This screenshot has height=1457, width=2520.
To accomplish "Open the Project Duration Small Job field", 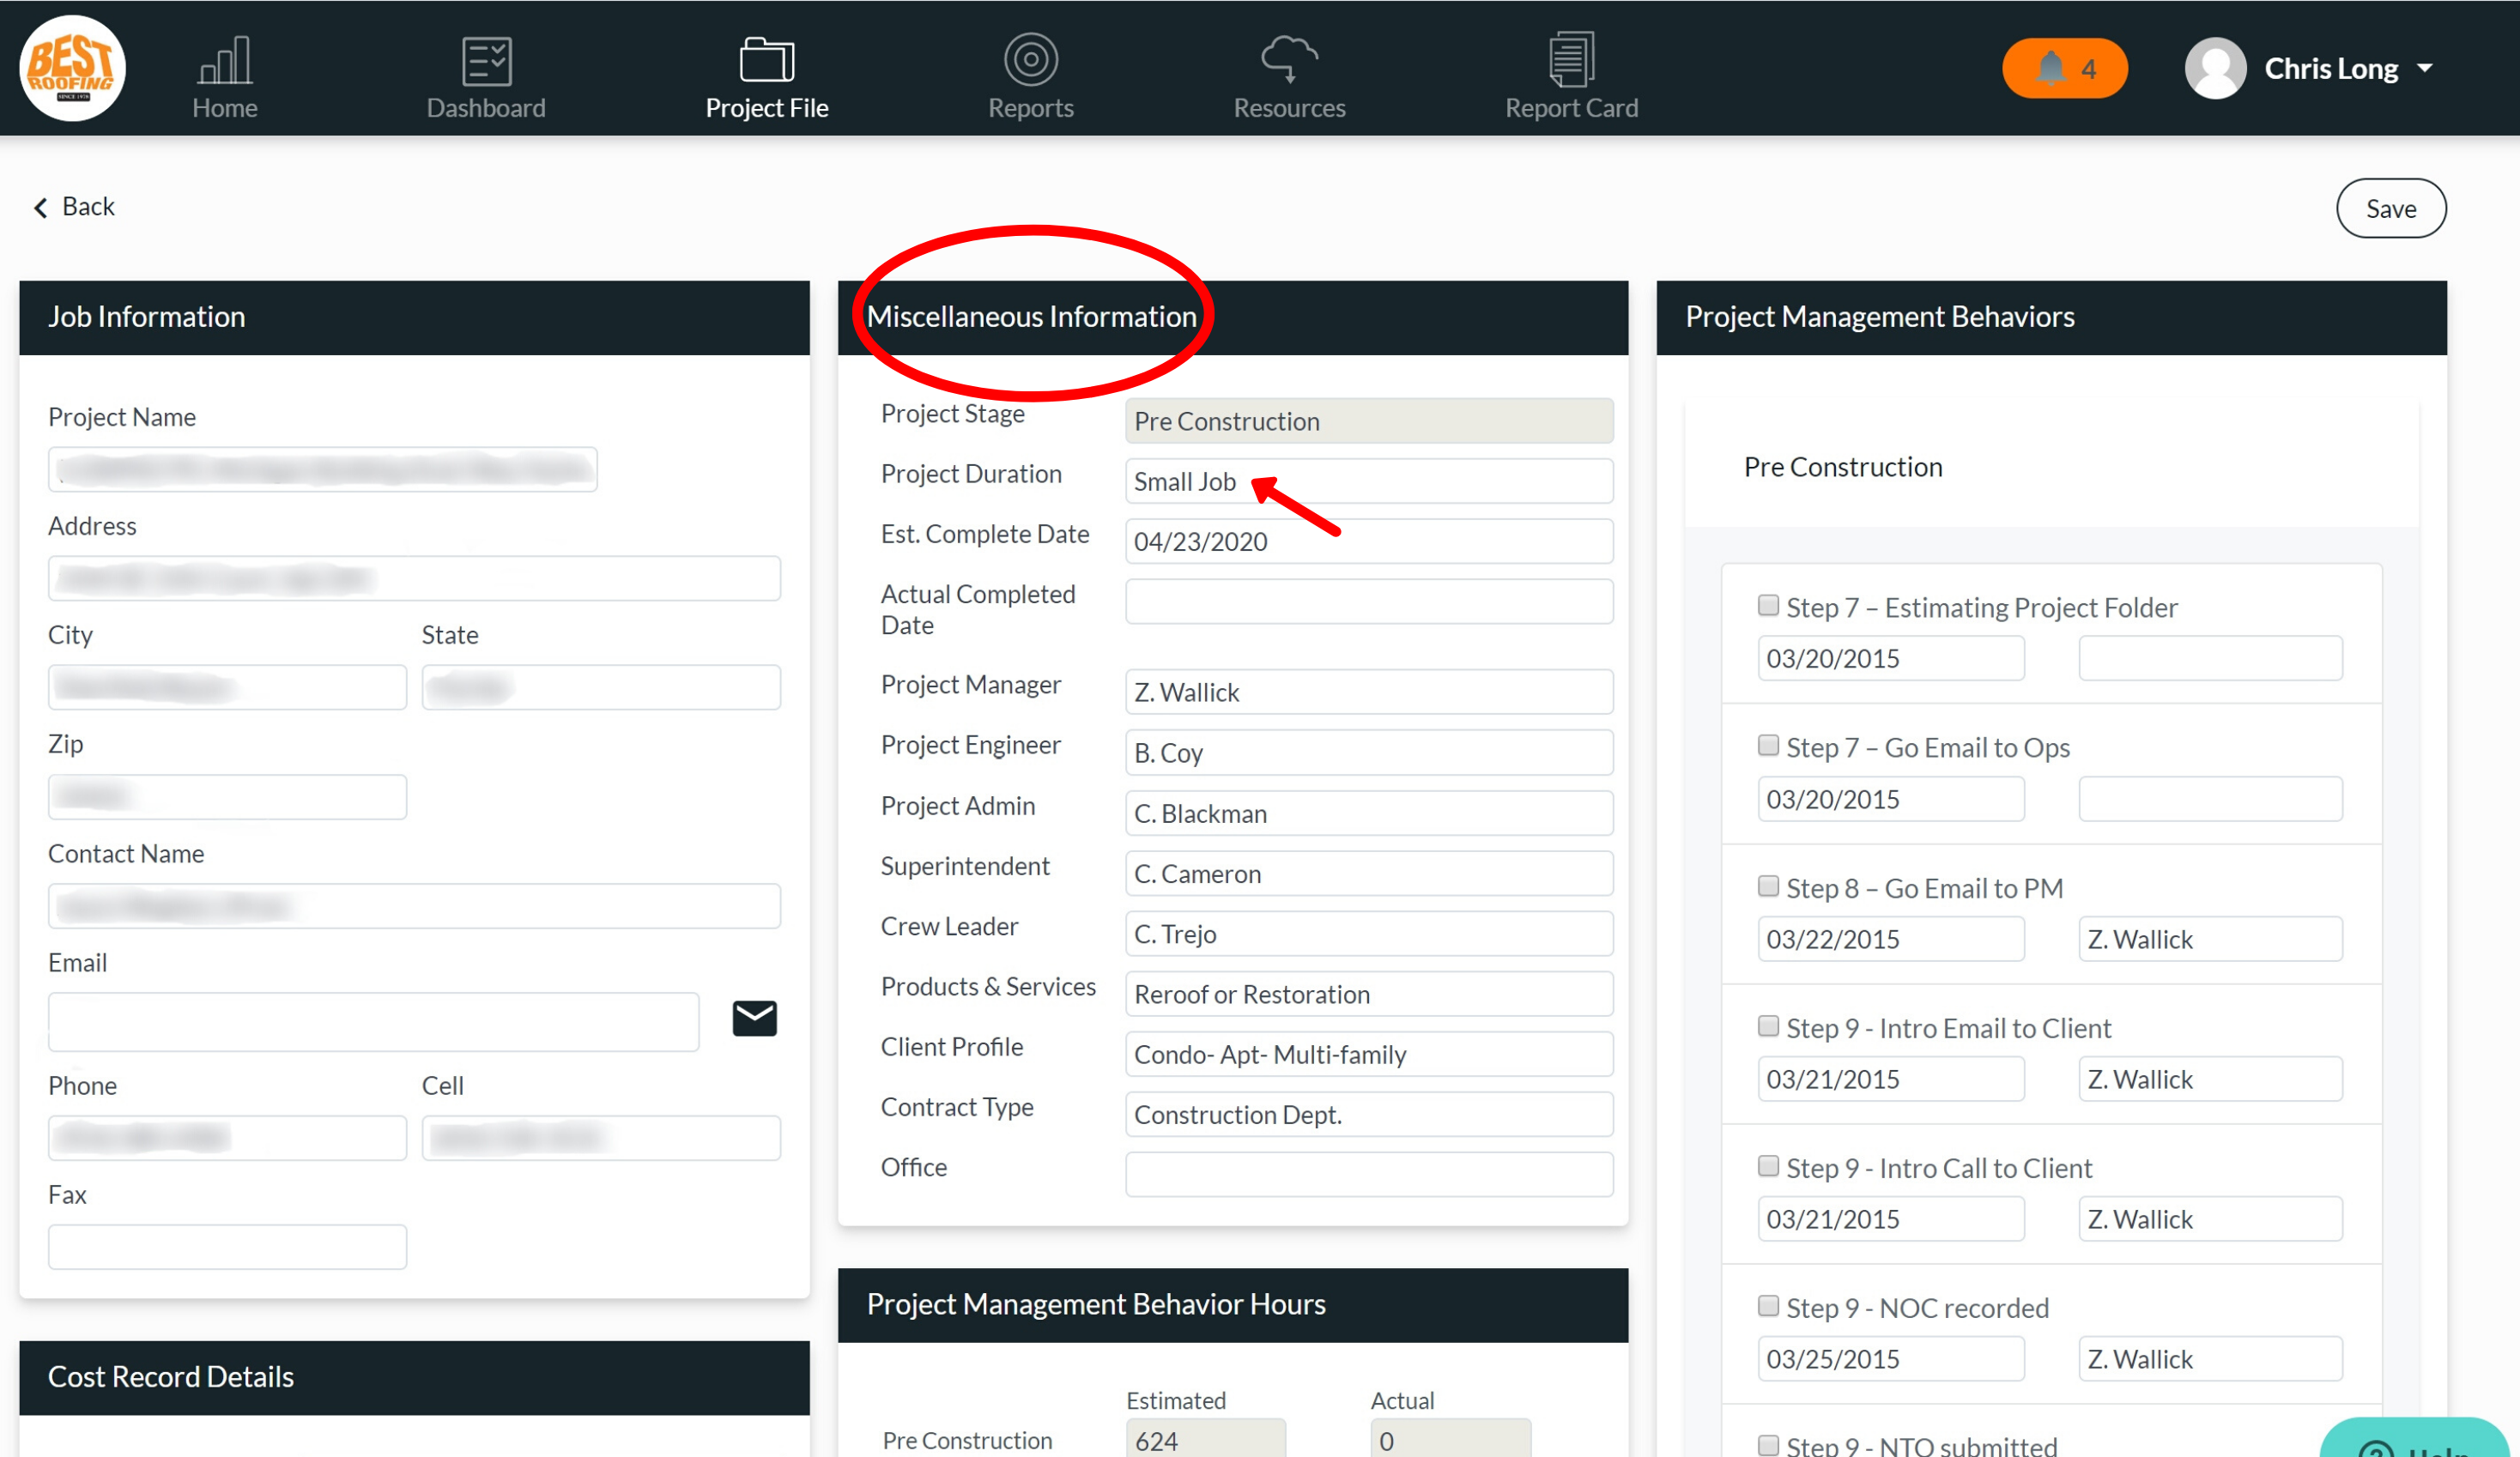I will pyautogui.click(x=1369, y=481).
